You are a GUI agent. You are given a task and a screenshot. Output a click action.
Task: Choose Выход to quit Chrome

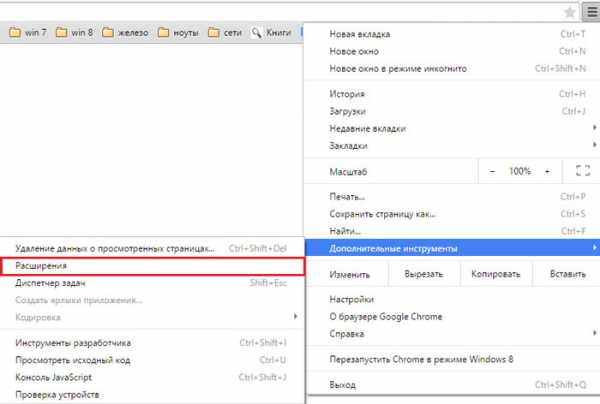tap(452, 384)
